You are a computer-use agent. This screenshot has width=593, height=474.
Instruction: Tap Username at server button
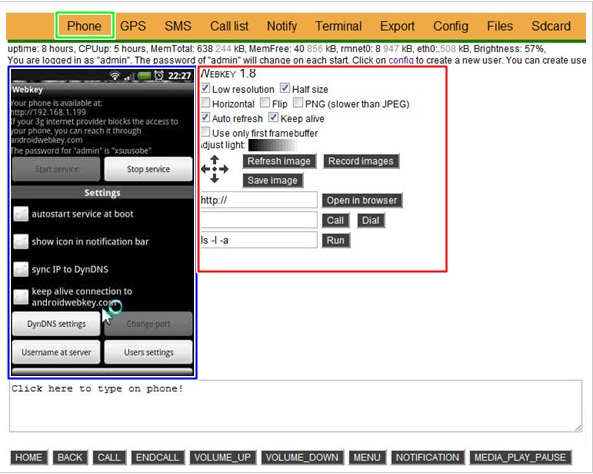coord(56,352)
